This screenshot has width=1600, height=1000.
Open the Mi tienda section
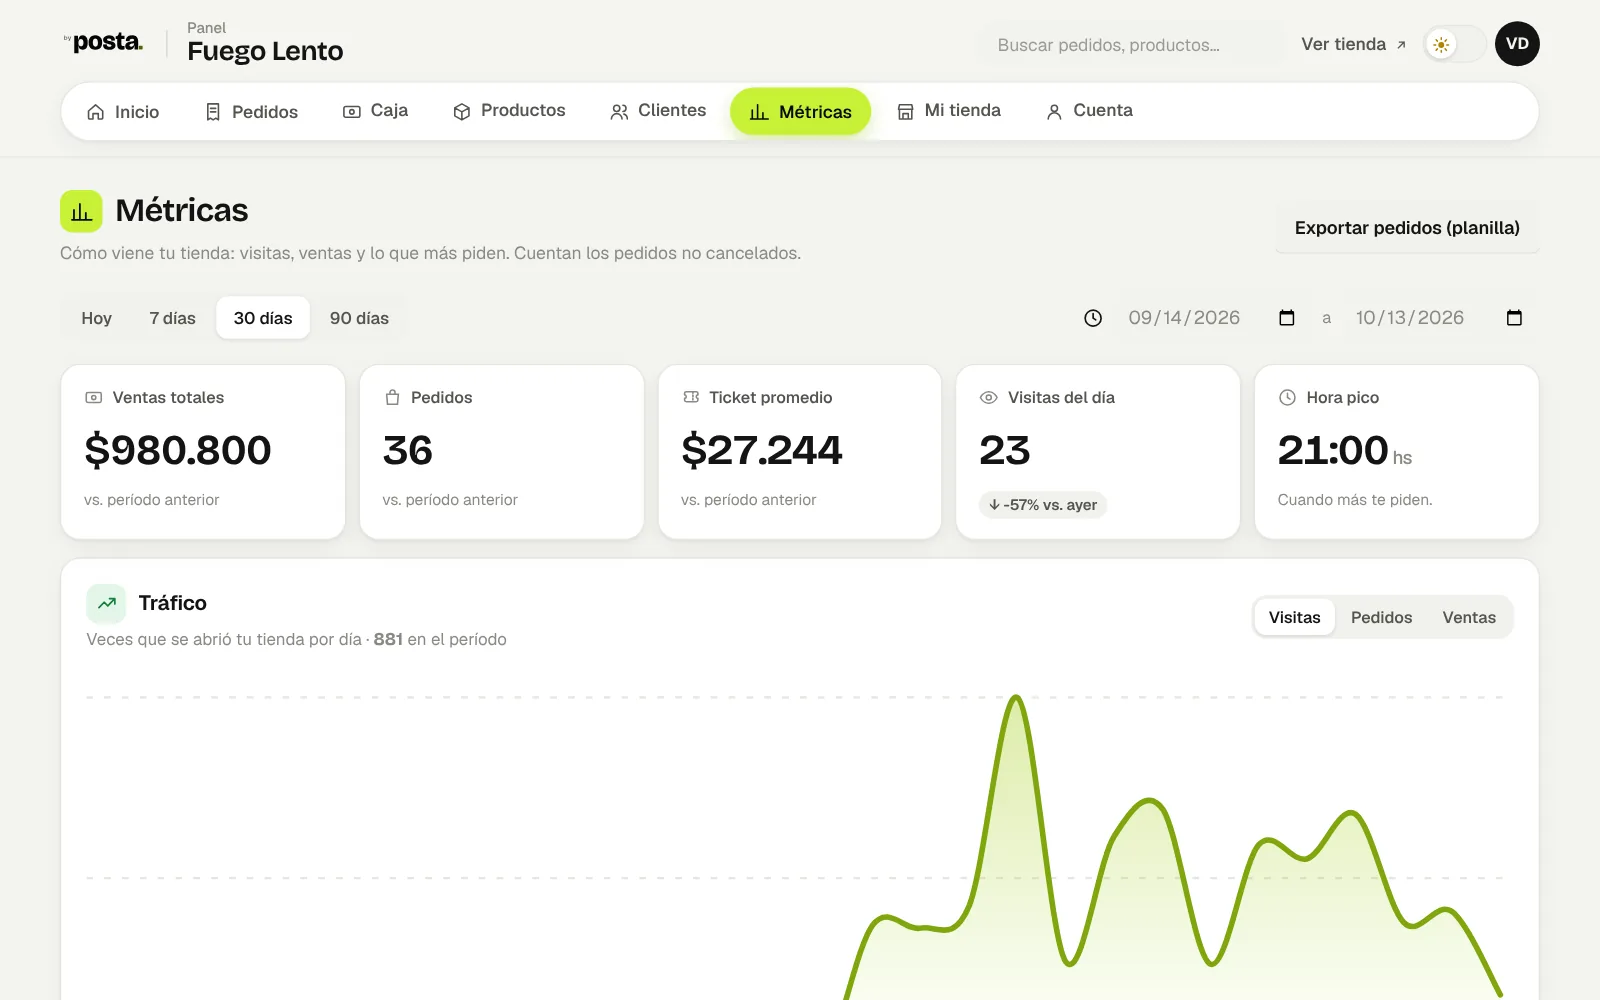pos(949,111)
